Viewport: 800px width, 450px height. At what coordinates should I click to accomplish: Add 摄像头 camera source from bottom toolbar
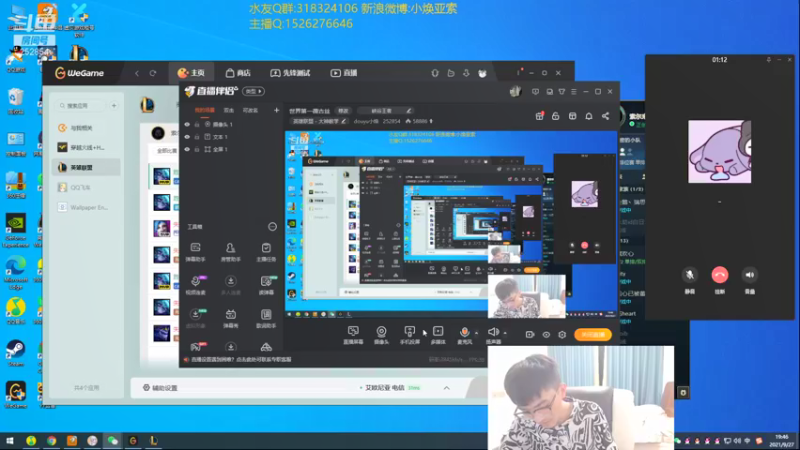[381, 335]
